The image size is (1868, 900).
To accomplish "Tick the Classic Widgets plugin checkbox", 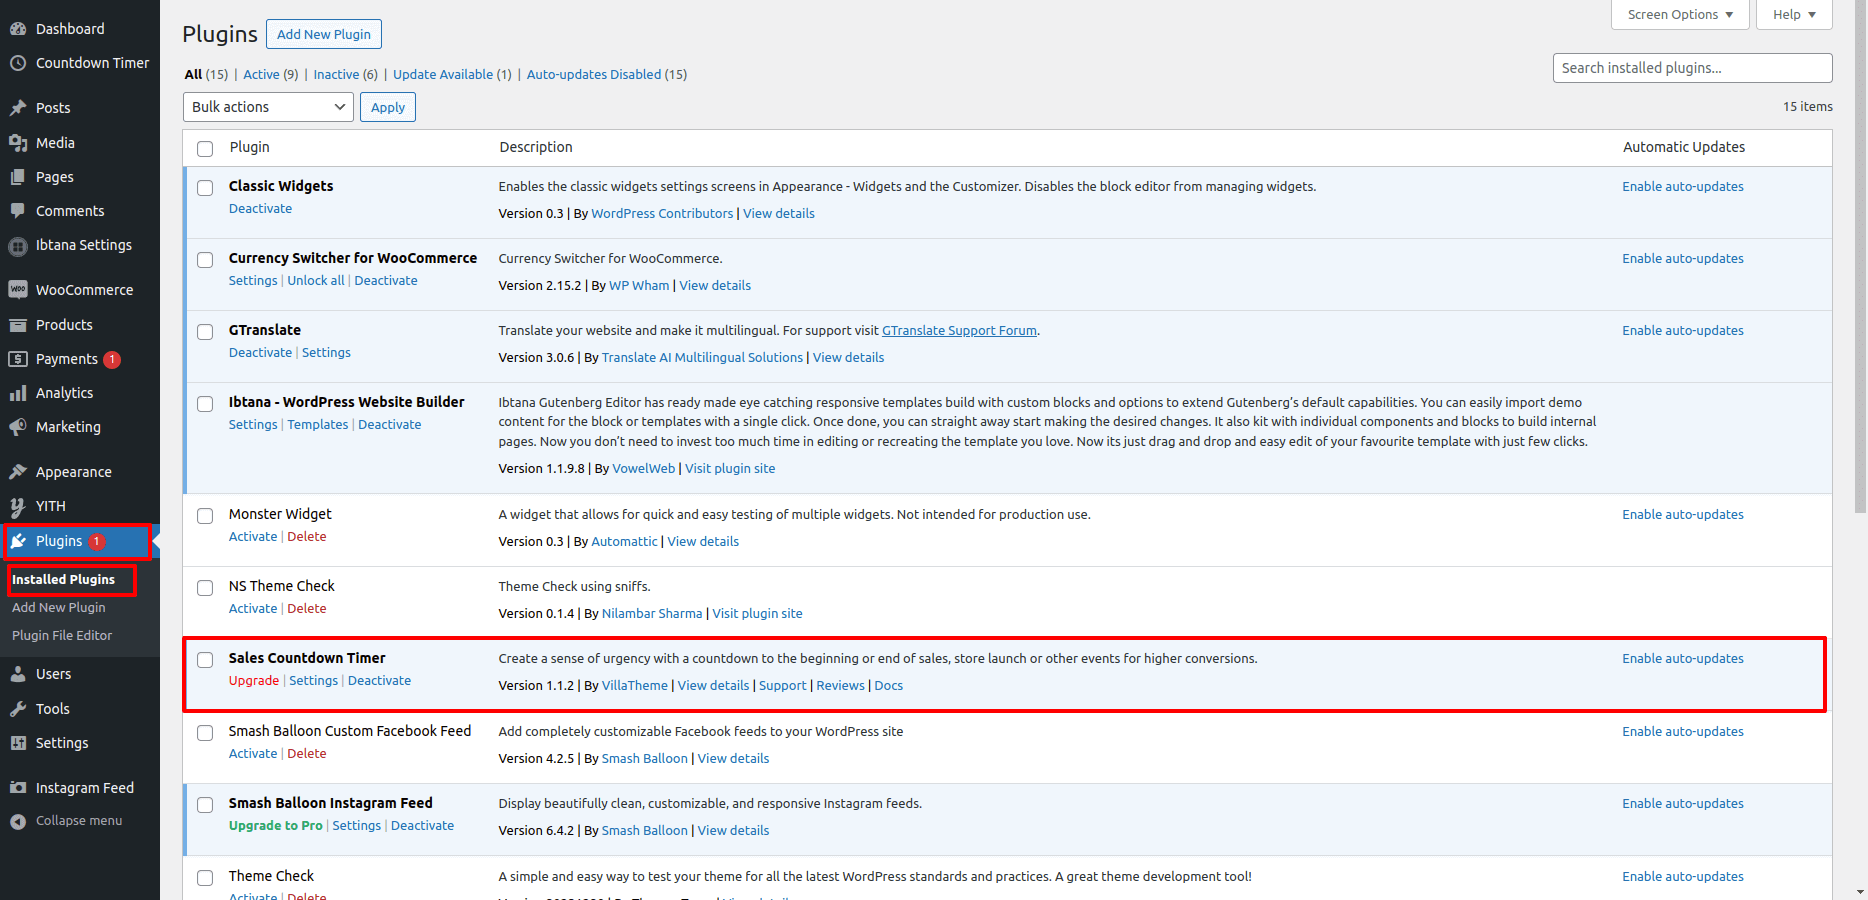I will coord(205,188).
